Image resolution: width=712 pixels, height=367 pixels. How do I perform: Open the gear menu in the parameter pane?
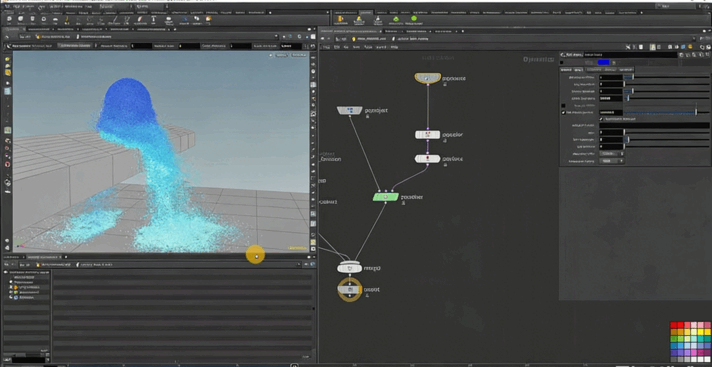point(682,55)
